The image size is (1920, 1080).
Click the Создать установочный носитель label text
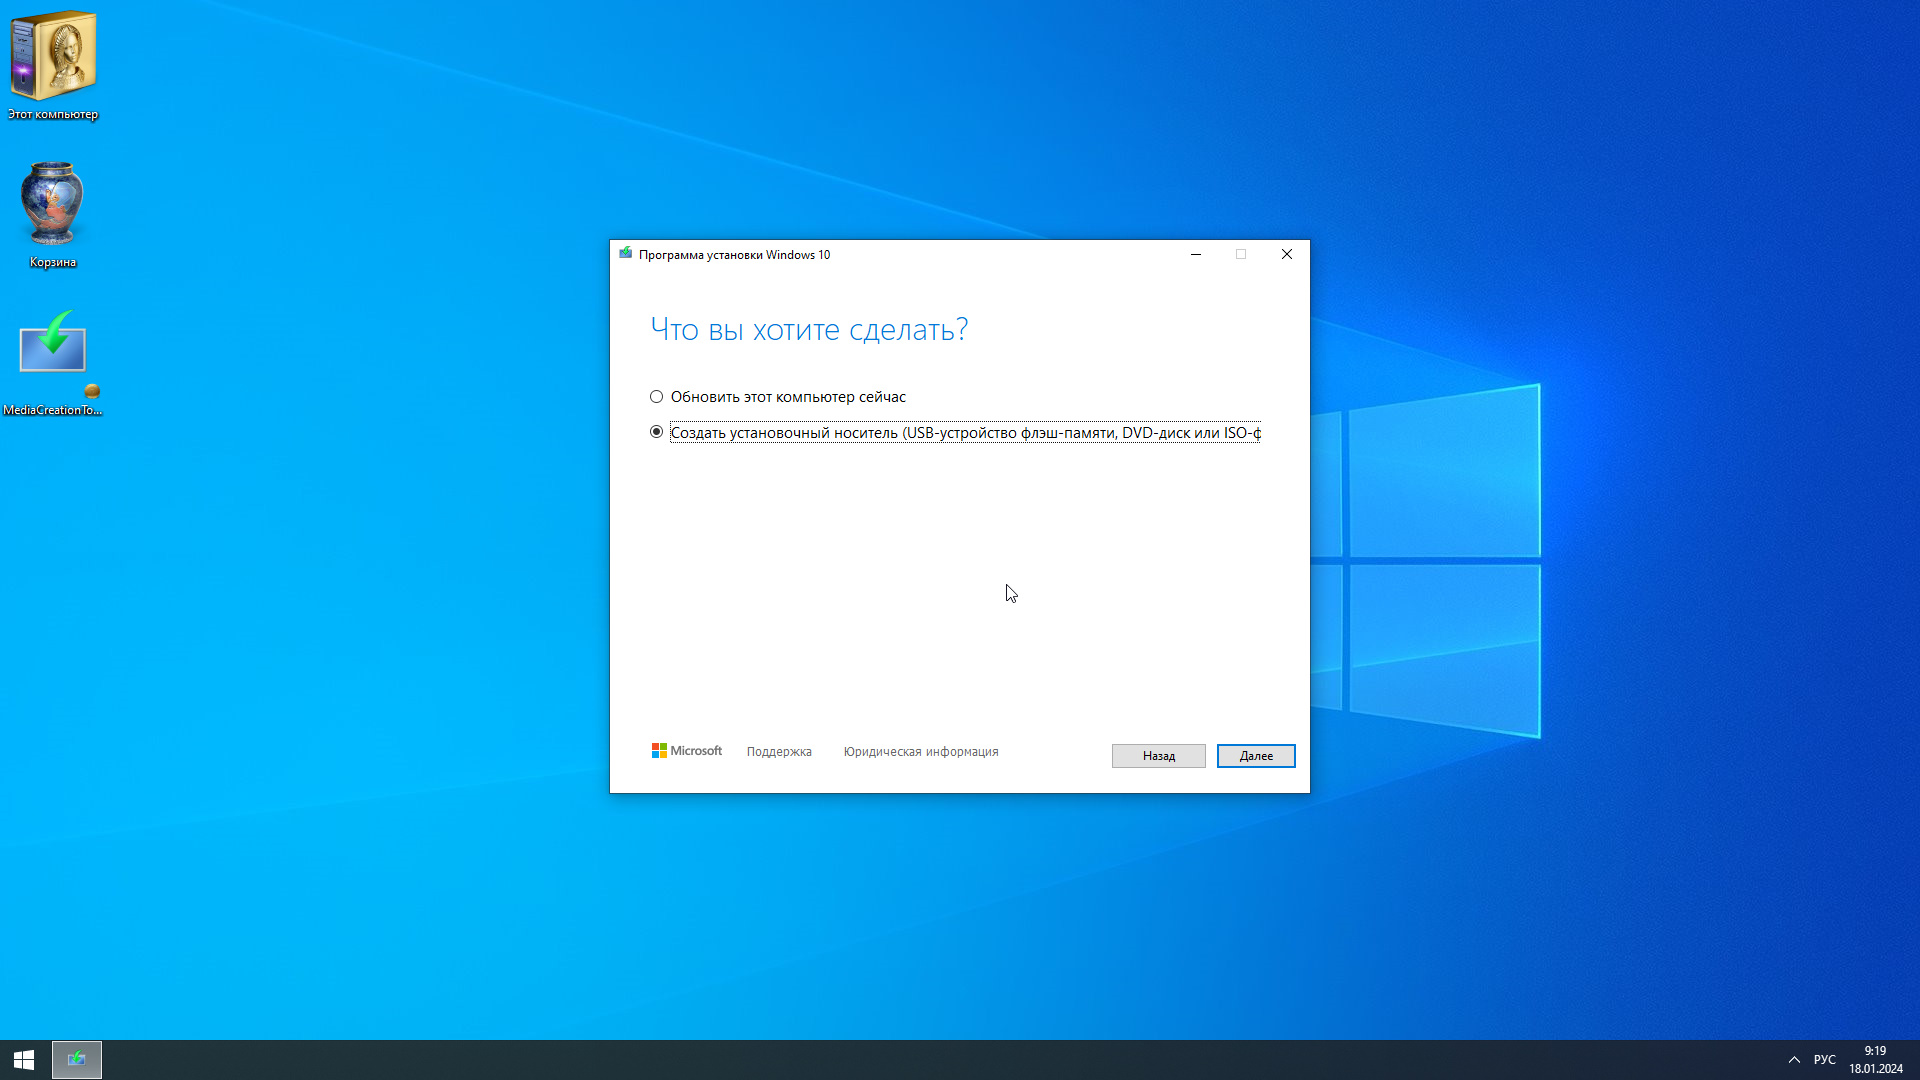964,433
